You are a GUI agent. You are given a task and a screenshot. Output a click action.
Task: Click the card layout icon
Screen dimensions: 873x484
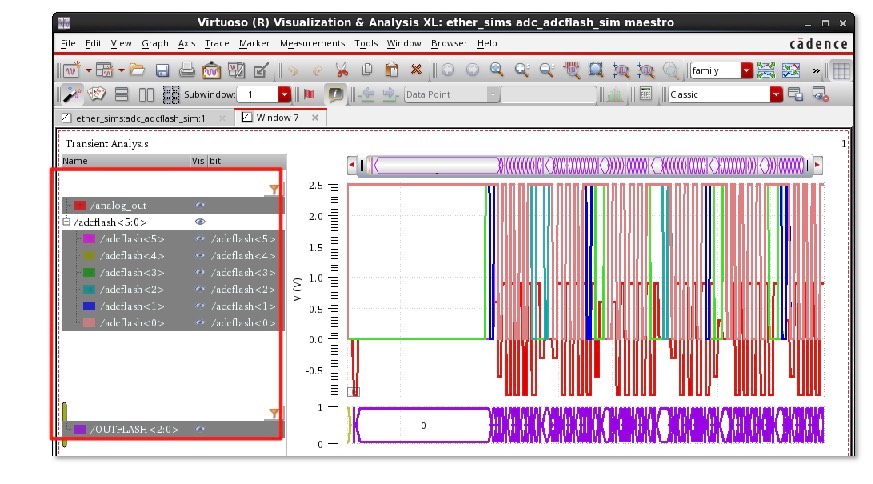click(96, 94)
